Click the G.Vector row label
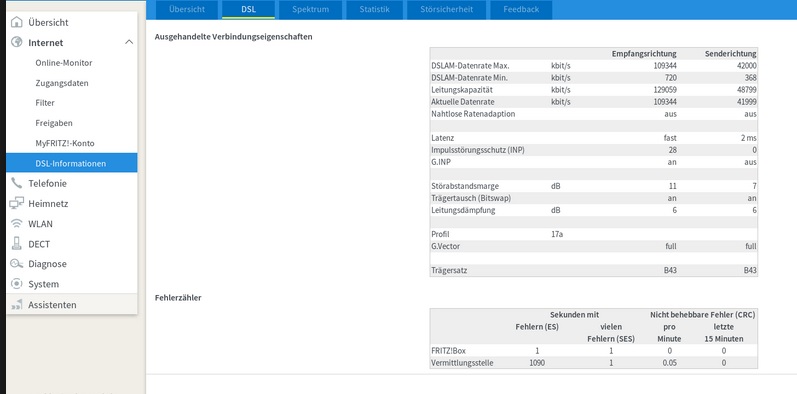This screenshot has width=797, height=394. pos(446,246)
